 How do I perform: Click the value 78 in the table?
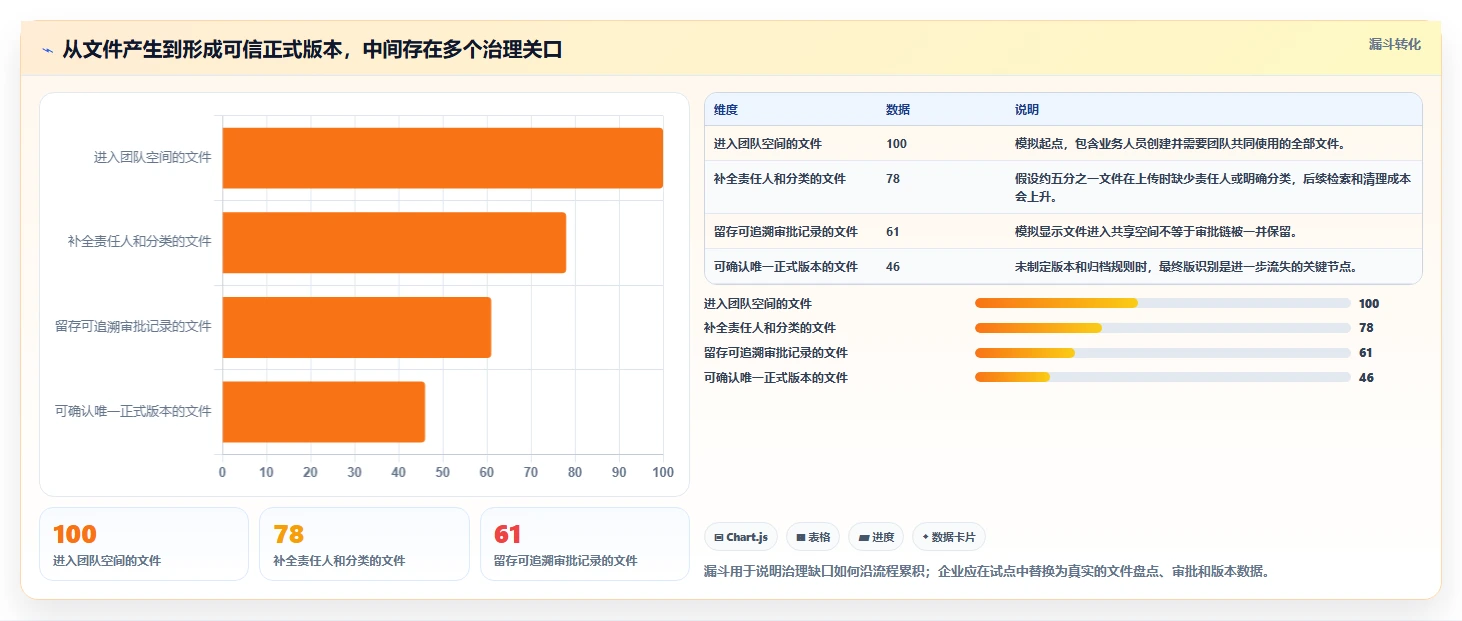[x=893, y=179]
